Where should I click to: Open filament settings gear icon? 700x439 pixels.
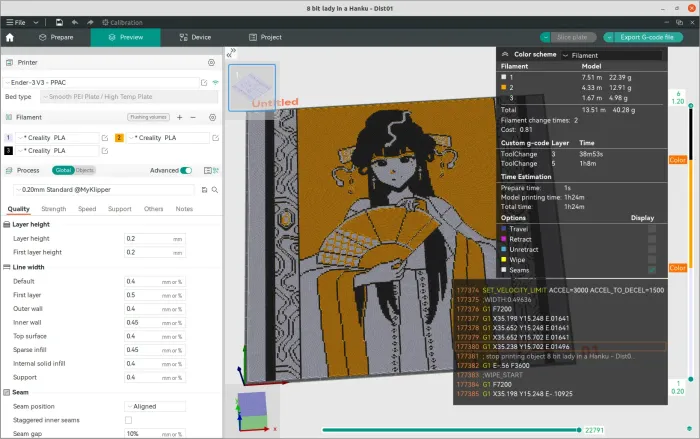(212, 117)
